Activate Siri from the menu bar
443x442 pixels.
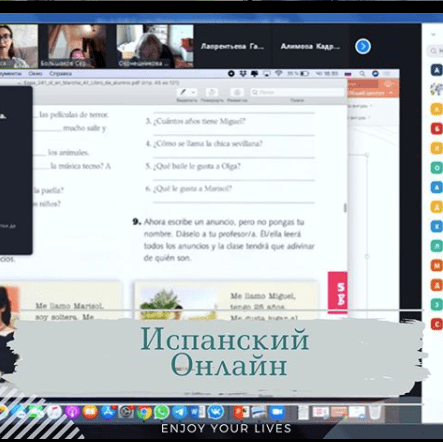click(375, 73)
